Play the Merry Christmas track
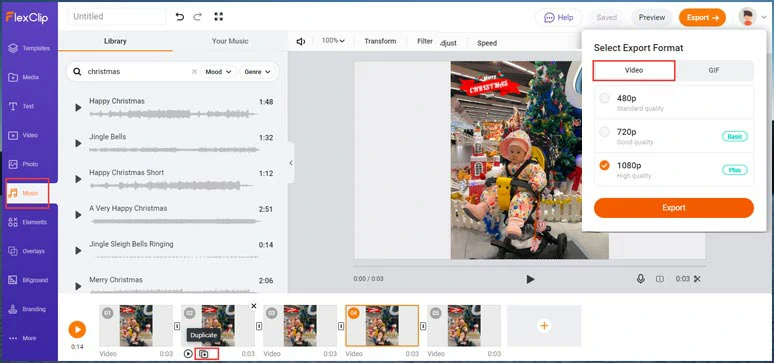 [78, 286]
